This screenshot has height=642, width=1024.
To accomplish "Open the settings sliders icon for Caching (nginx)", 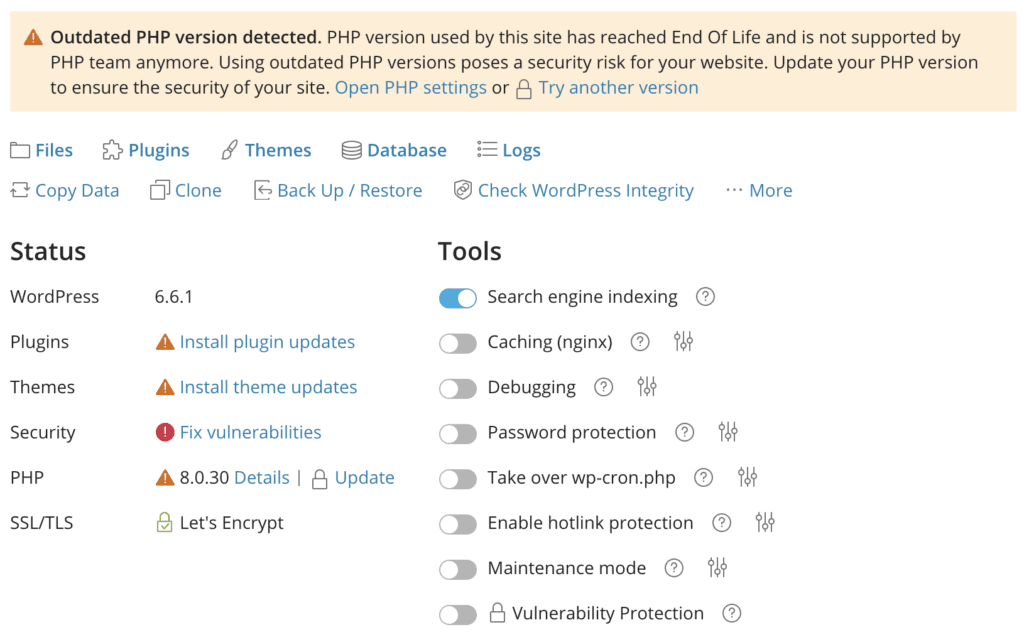I will tap(683, 342).
